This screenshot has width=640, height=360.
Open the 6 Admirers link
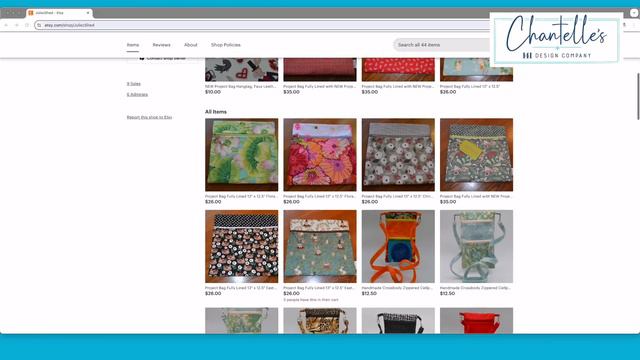click(137, 94)
